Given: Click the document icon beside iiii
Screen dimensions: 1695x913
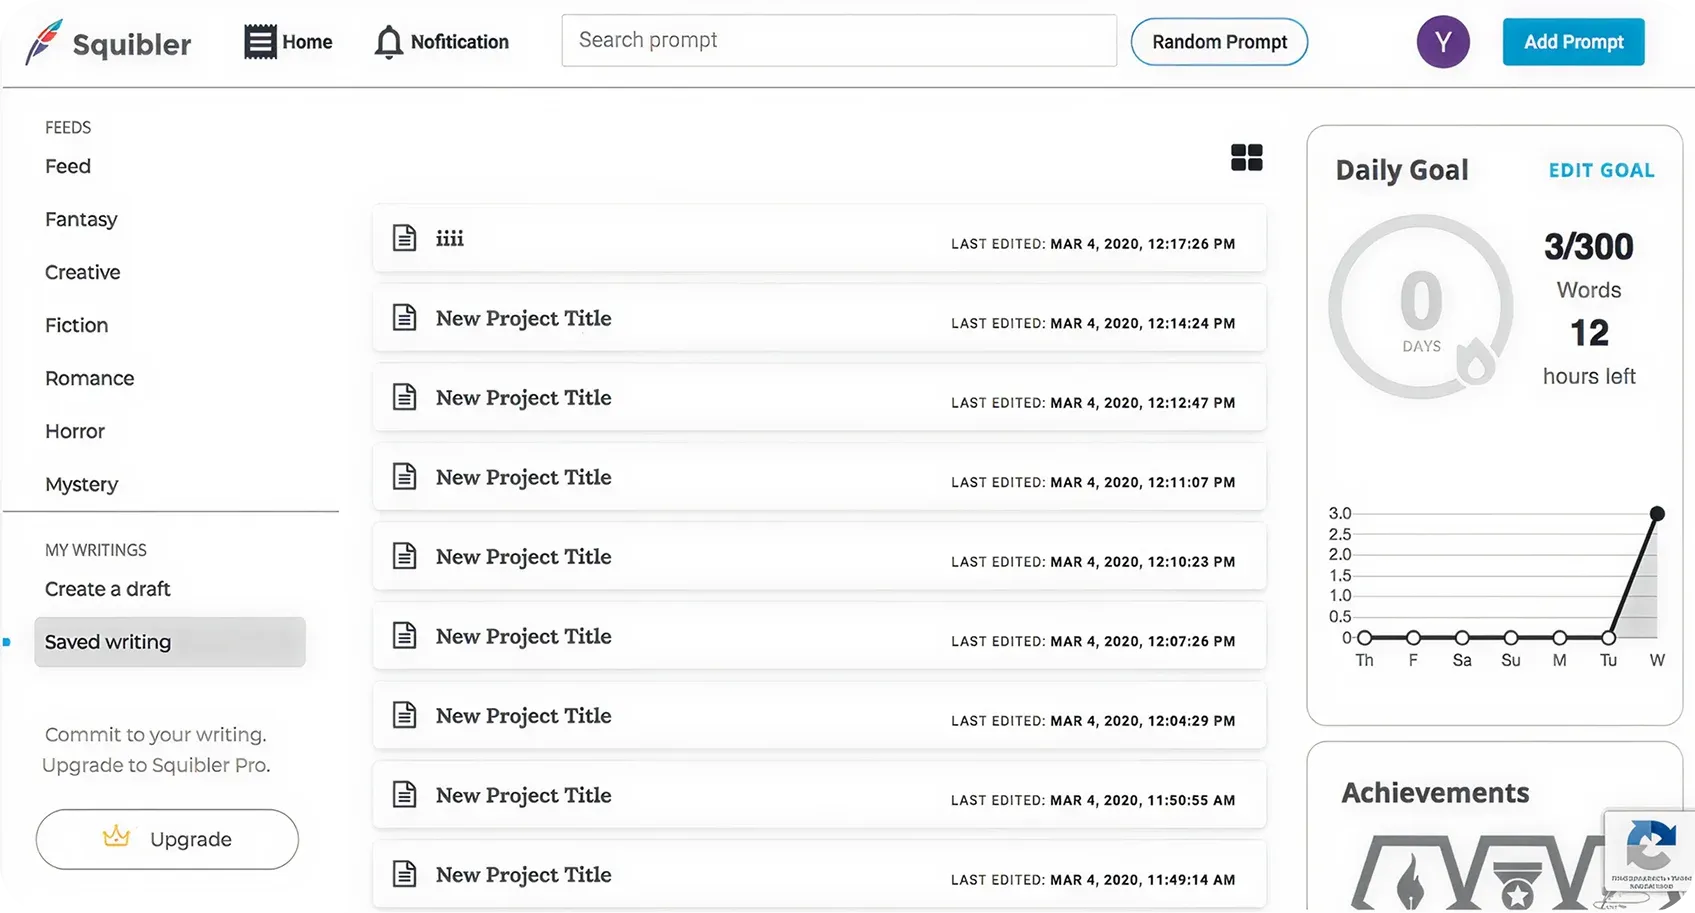Looking at the screenshot, I should (x=404, y=238).
